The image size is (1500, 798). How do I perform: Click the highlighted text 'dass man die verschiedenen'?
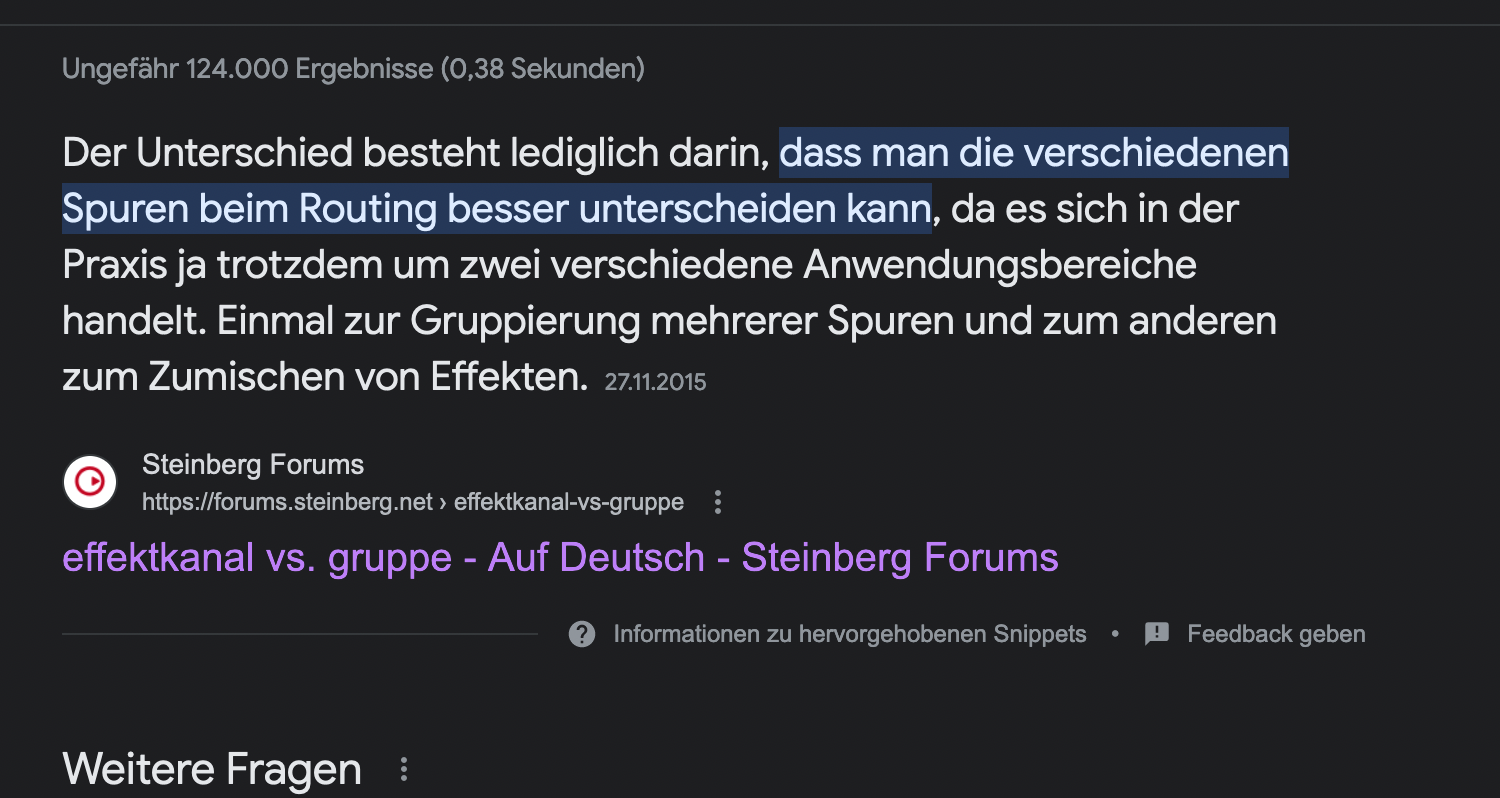click(1033, 153)
